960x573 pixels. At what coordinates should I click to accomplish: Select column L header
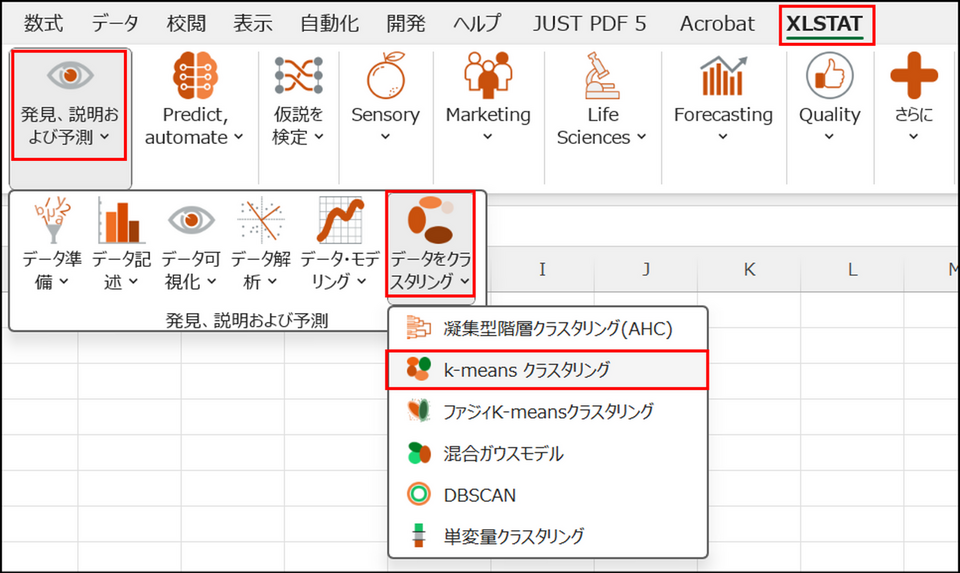(852, 269)
